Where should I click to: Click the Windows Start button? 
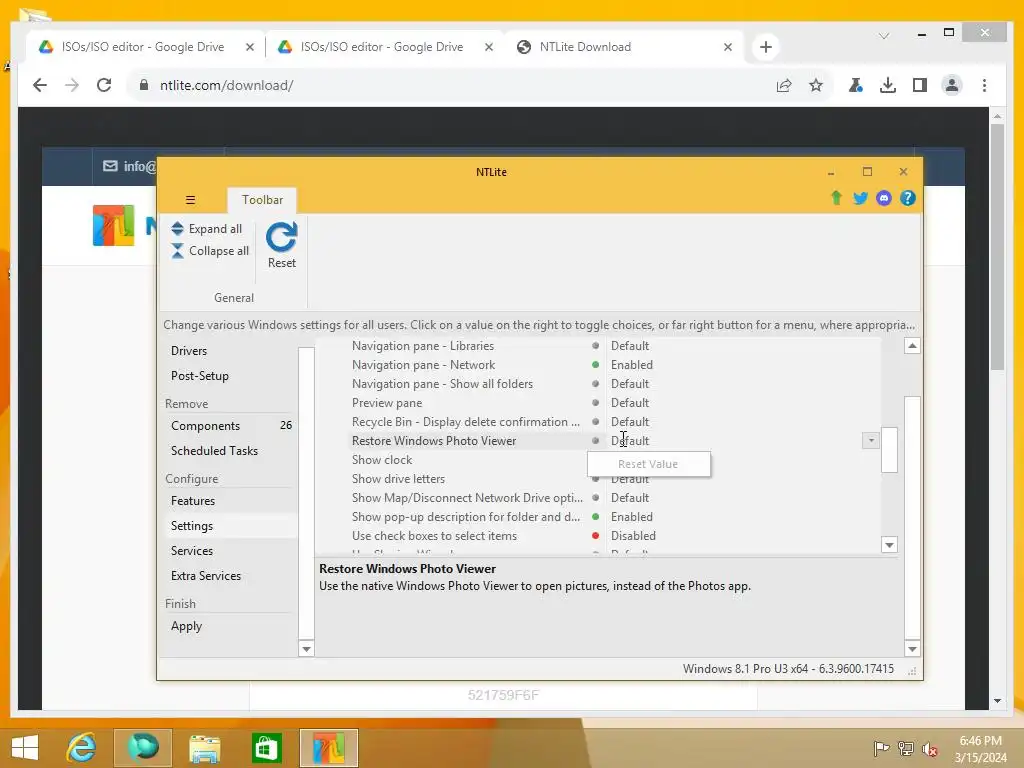(x=25, y=748)
